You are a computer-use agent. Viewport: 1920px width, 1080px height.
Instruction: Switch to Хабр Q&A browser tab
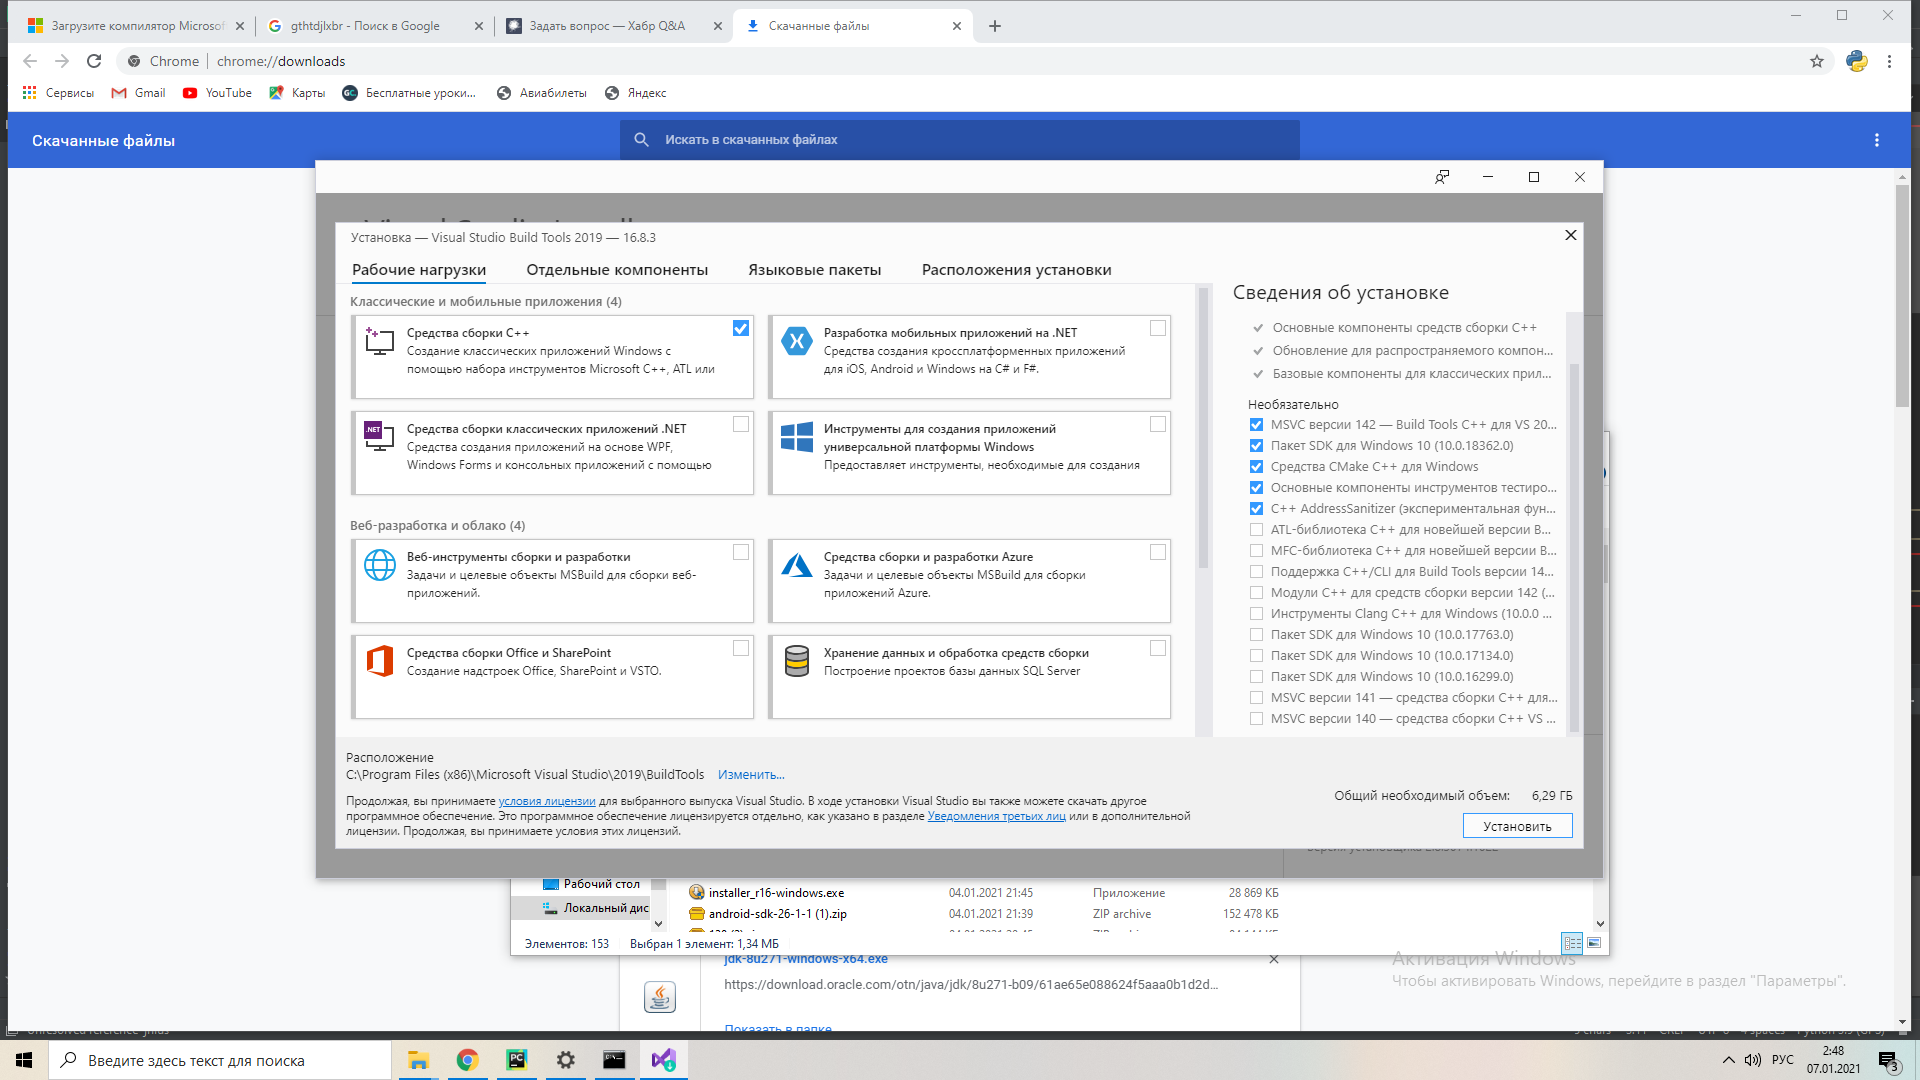tap(613, 26)
